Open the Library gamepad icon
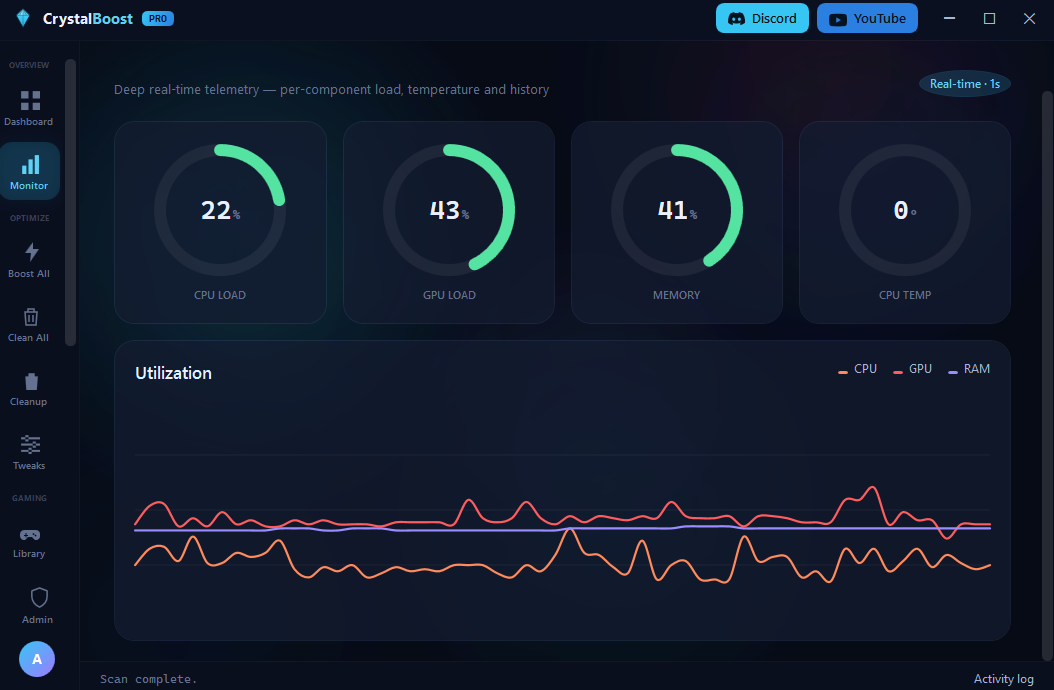1054x690 pixels. point(30,535)
